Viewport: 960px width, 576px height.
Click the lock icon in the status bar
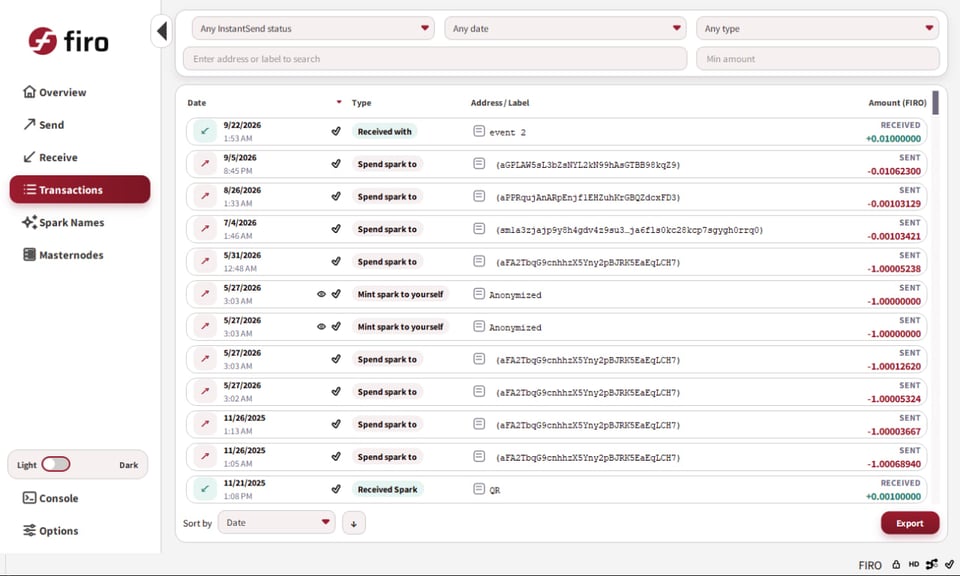coord(896,564)
